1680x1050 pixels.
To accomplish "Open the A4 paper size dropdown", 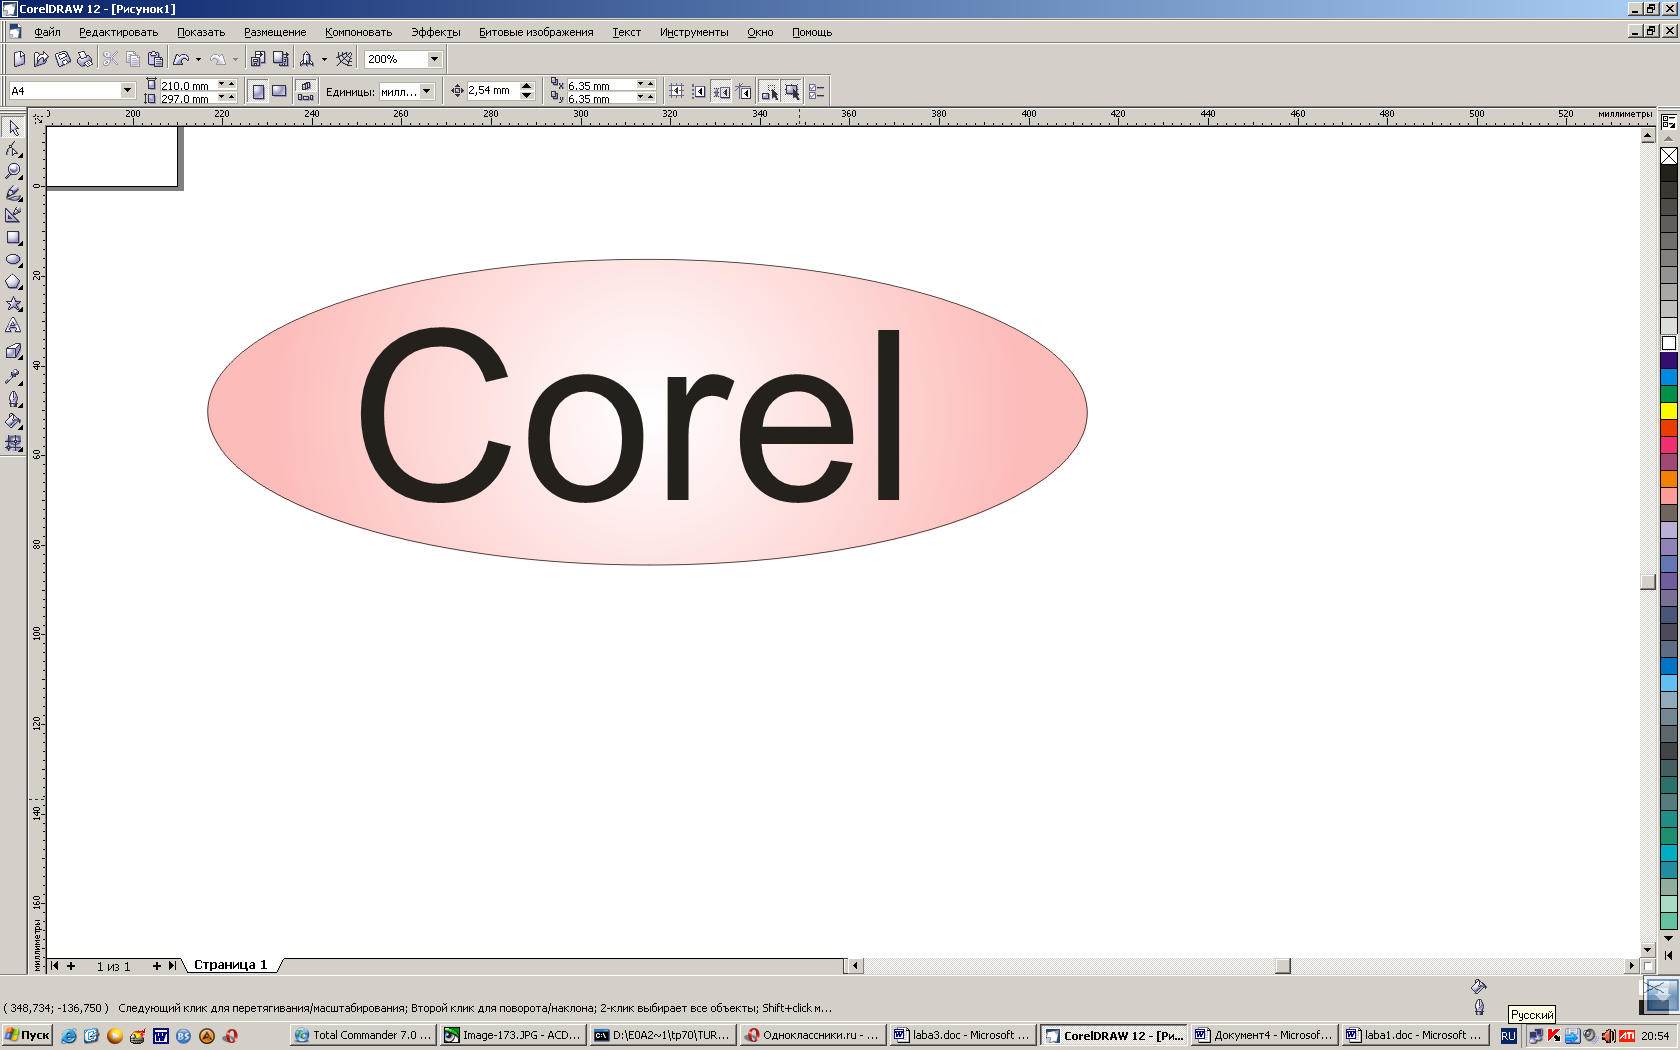I will coord(127,91).
